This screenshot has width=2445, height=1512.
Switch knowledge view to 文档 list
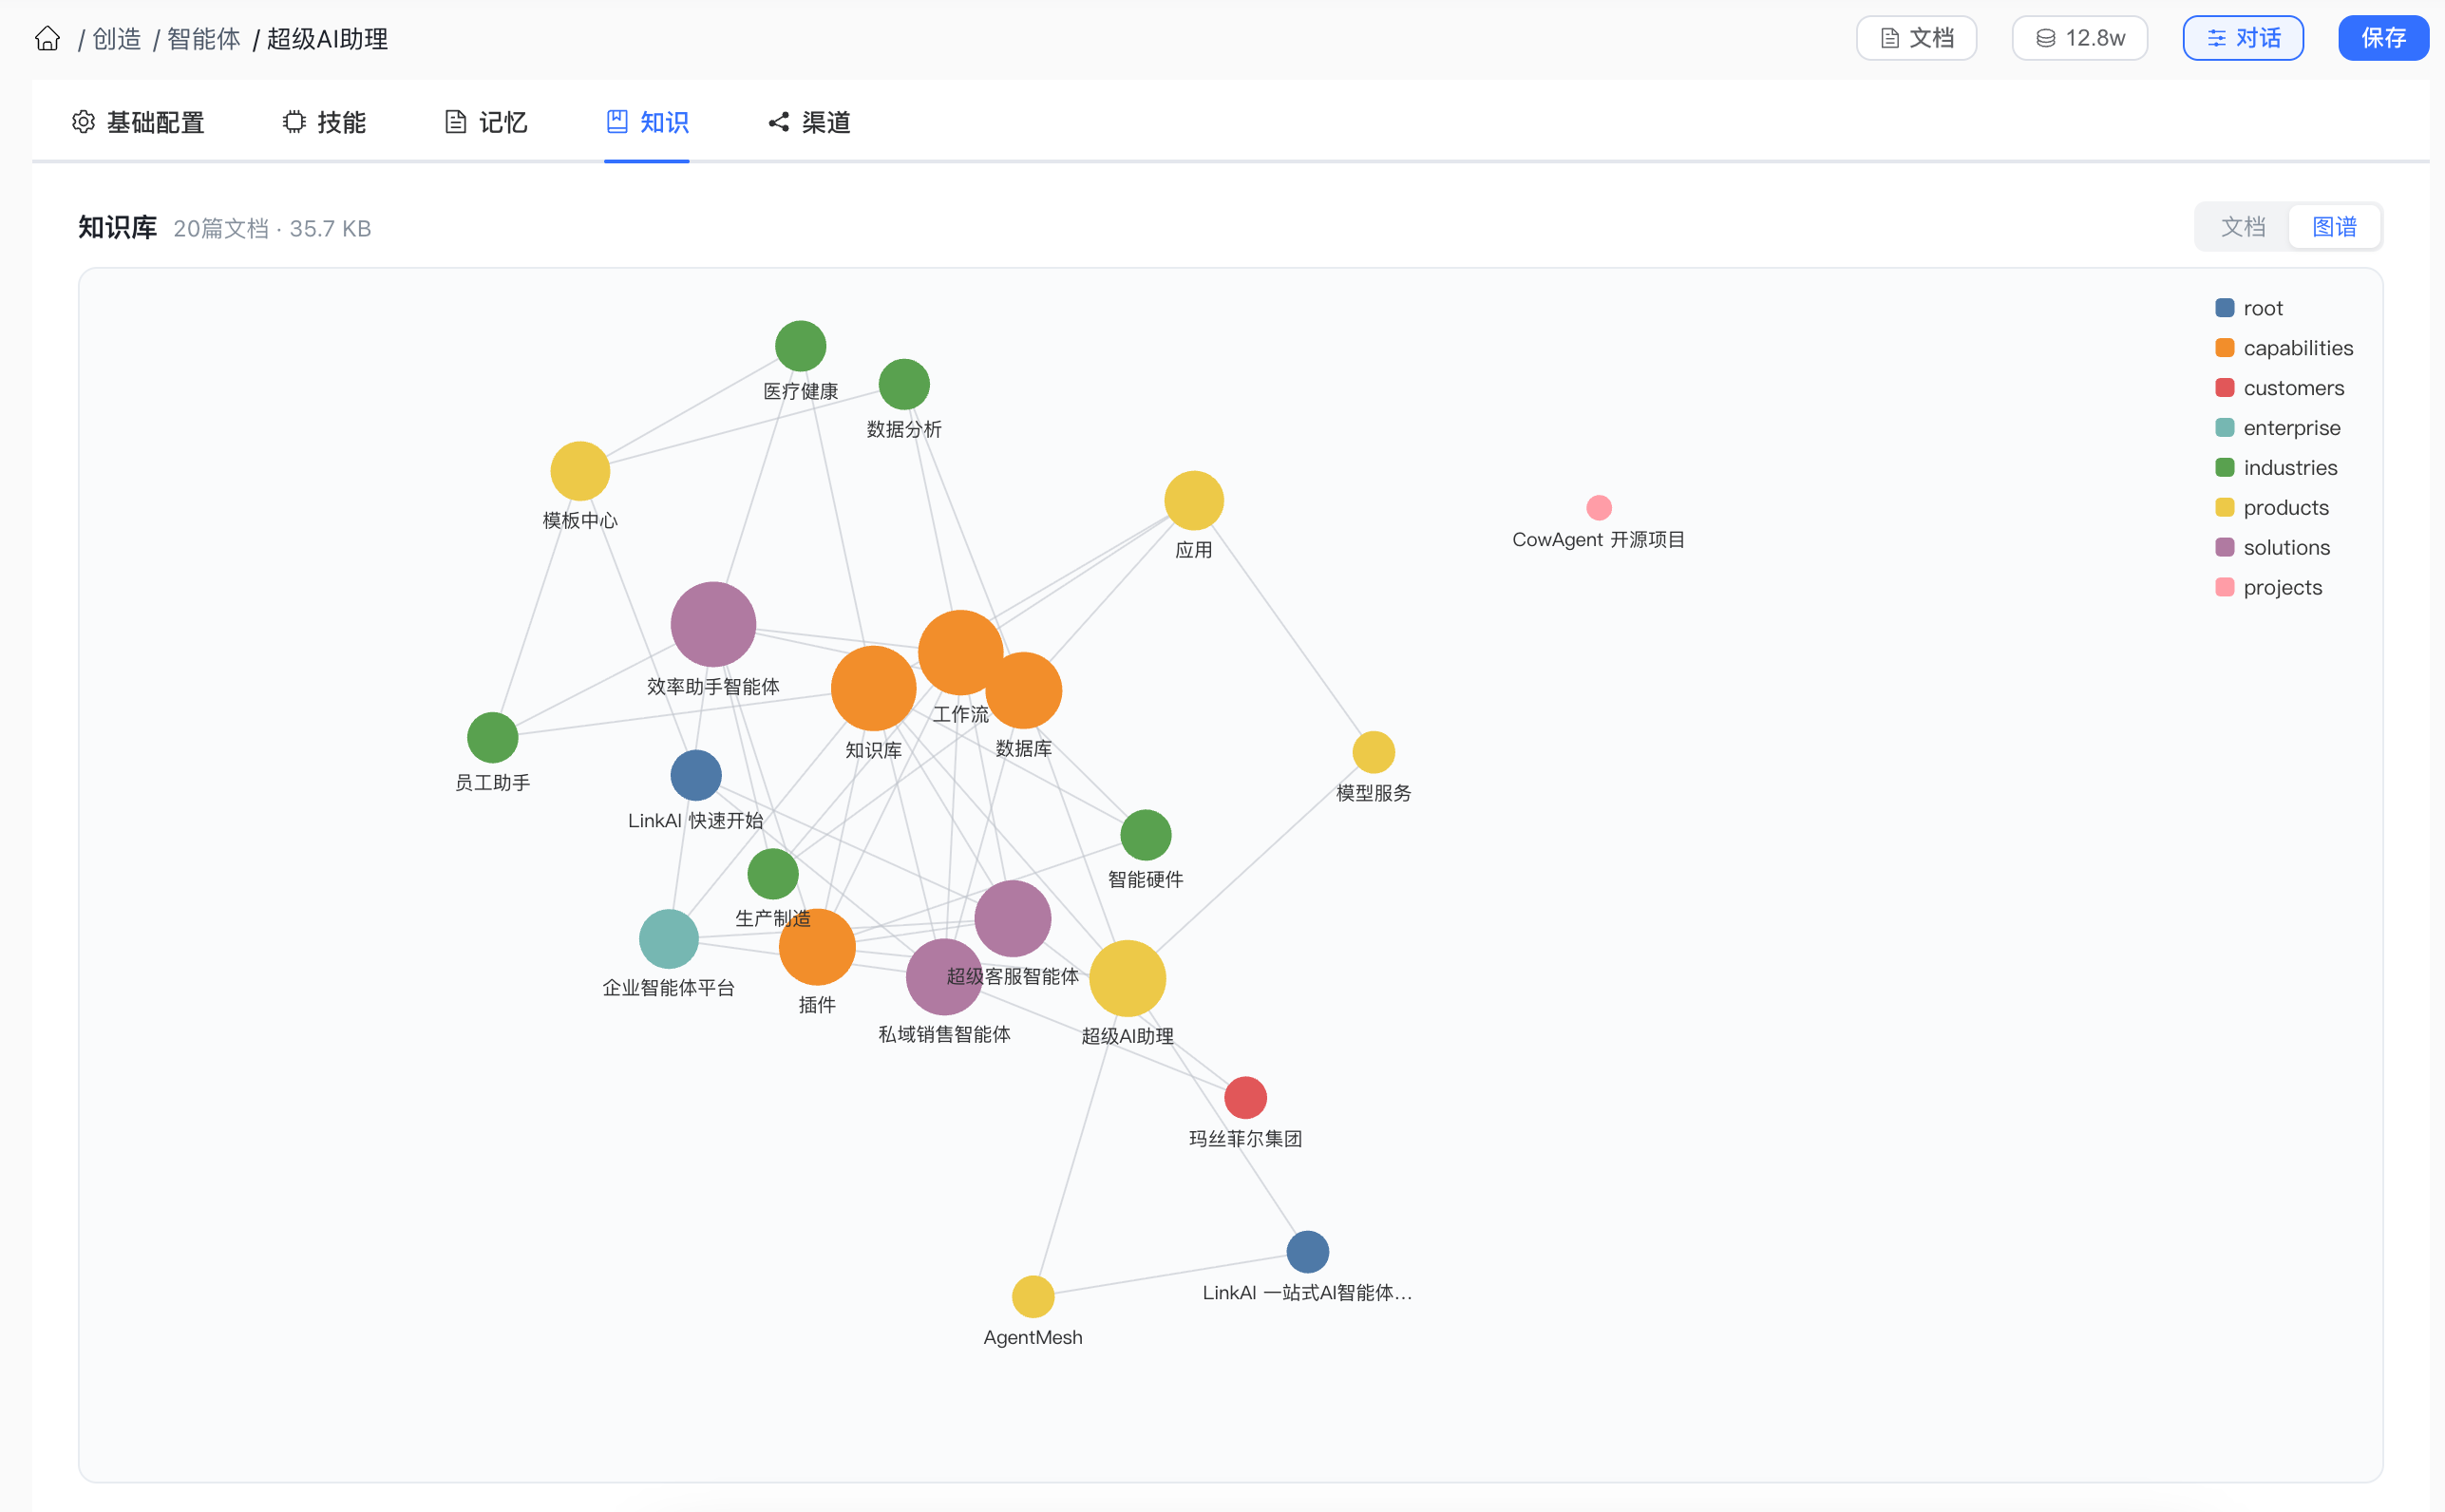coord(2241,227)
